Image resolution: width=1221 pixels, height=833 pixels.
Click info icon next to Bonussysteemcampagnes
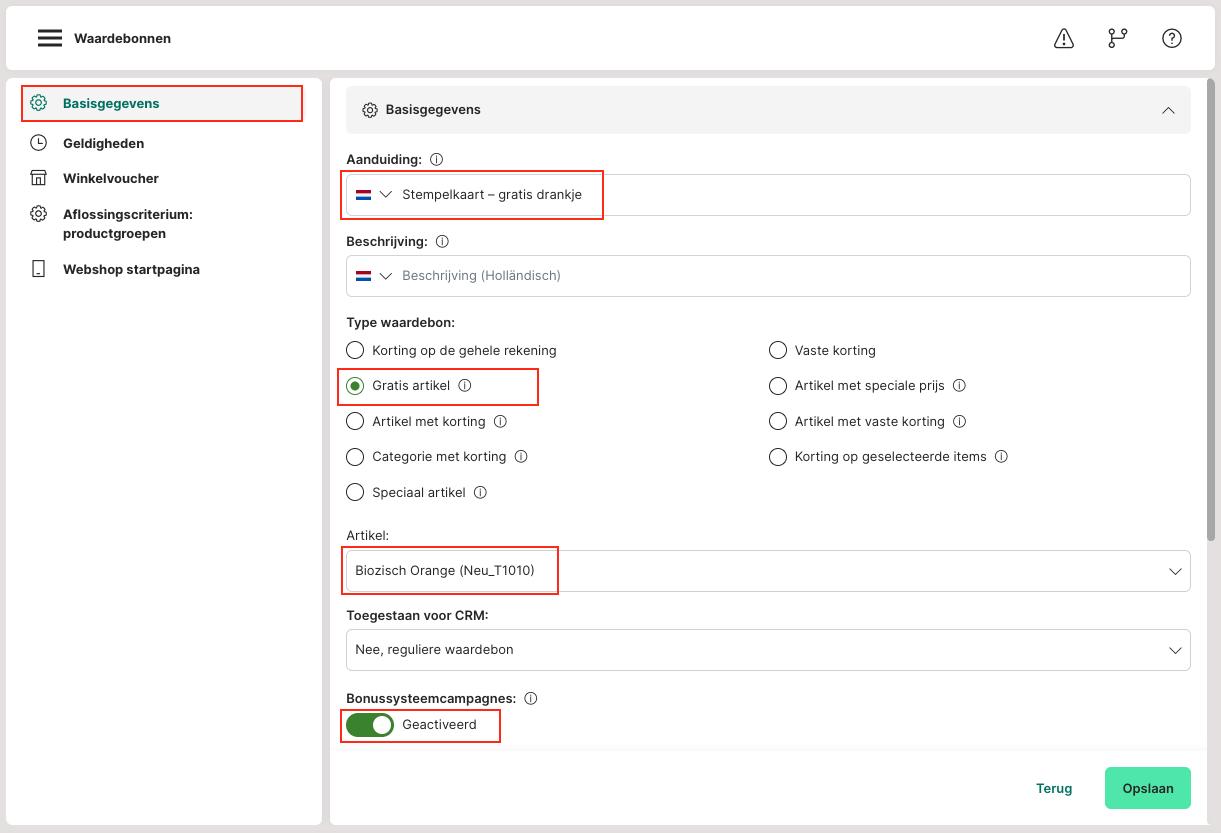click(x=531, y=699)
